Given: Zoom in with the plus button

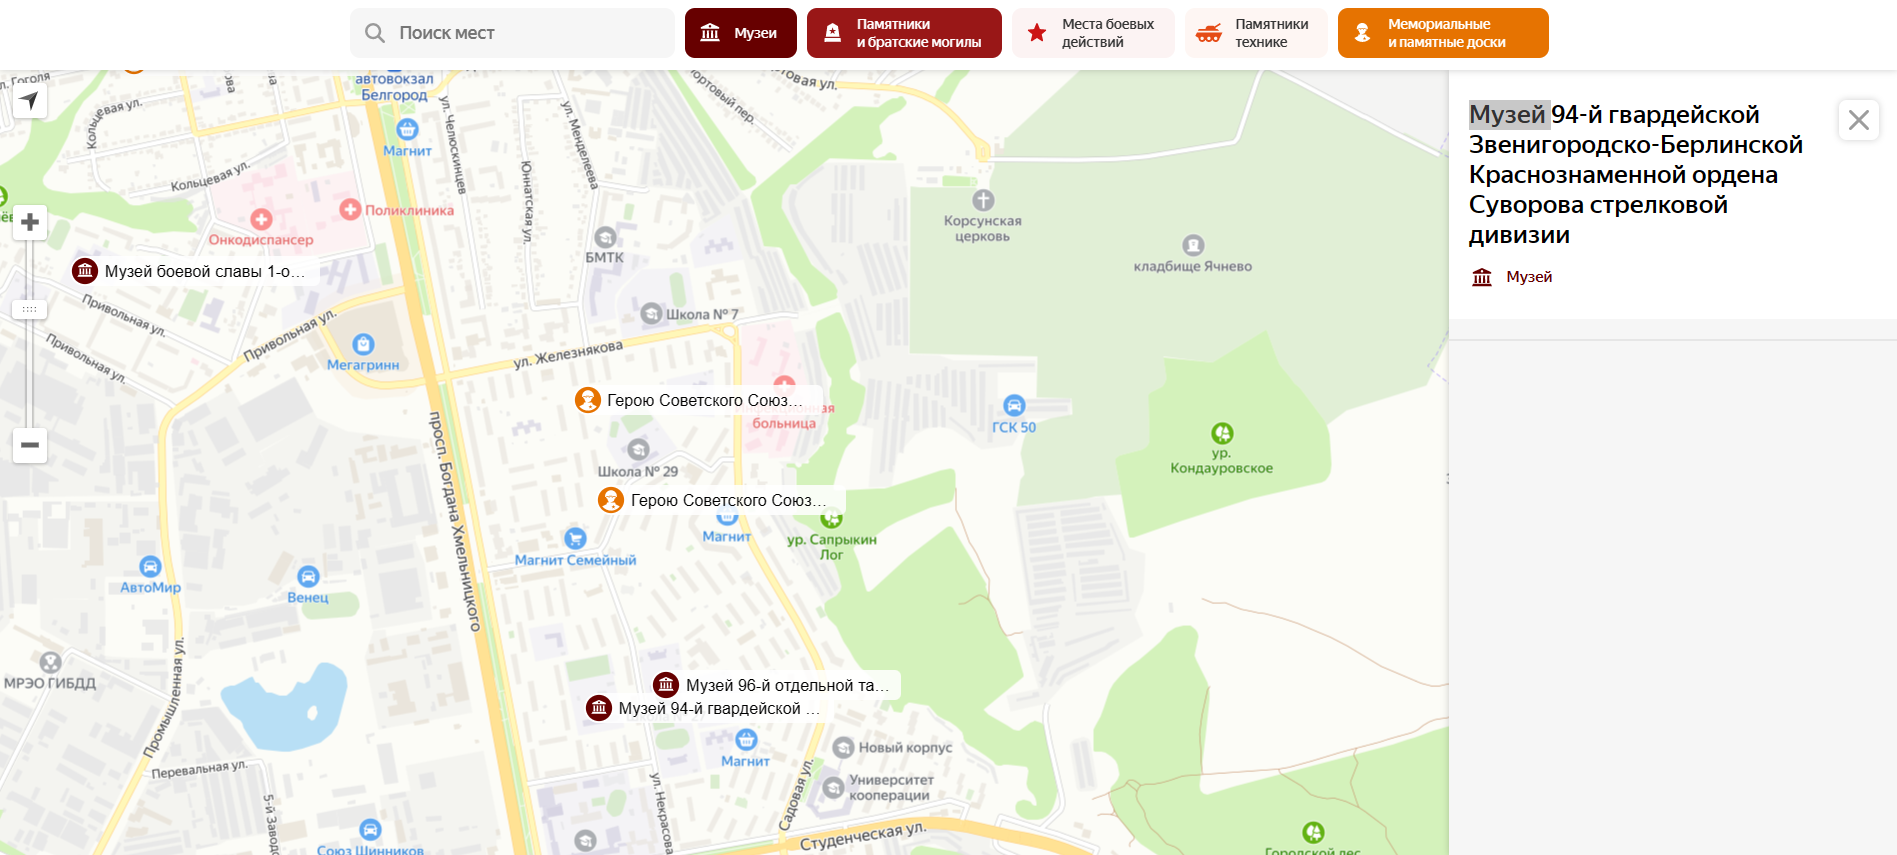Looking at the screenshot, I should click(30, 222).
